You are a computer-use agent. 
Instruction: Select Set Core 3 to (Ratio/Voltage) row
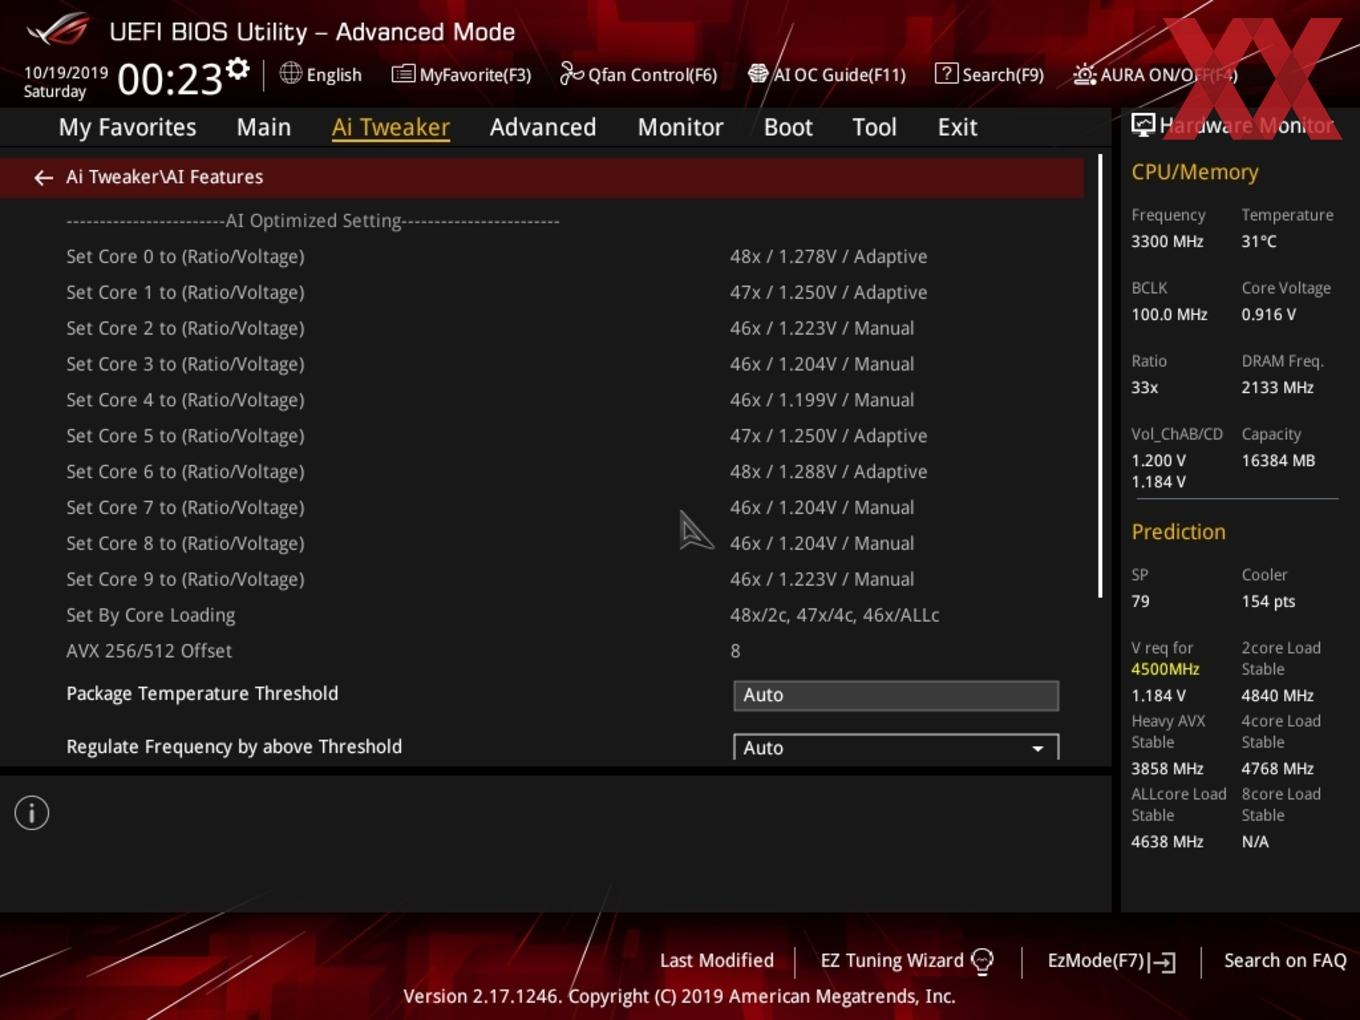540,364
